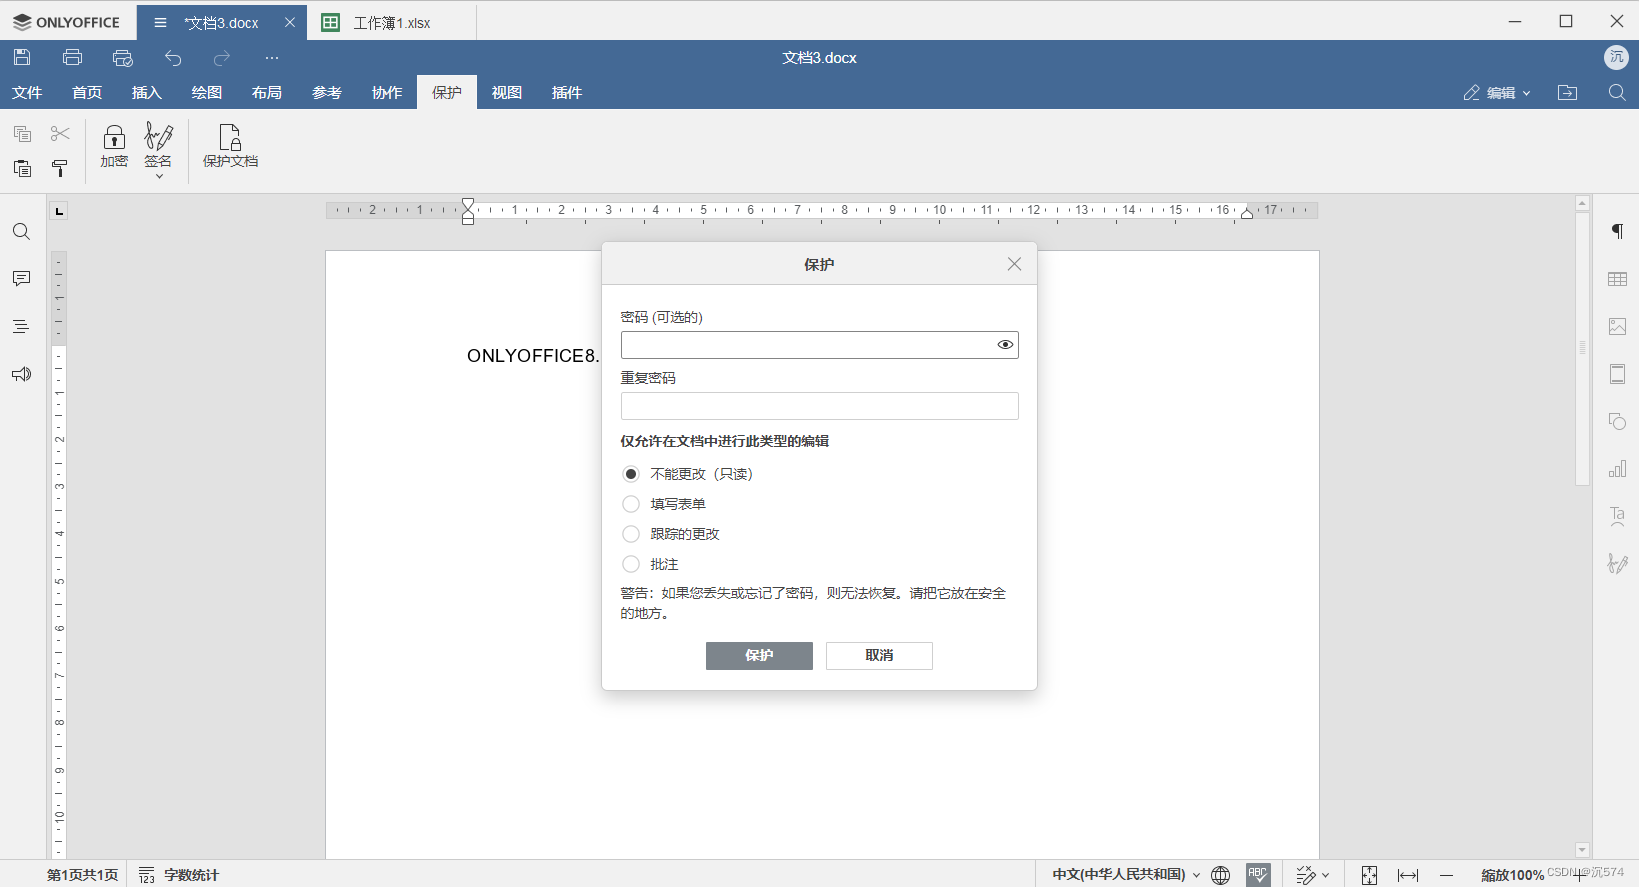Click the Paste icon
This screenshot has height=887, width=1639.
click(x=22, y=168)
